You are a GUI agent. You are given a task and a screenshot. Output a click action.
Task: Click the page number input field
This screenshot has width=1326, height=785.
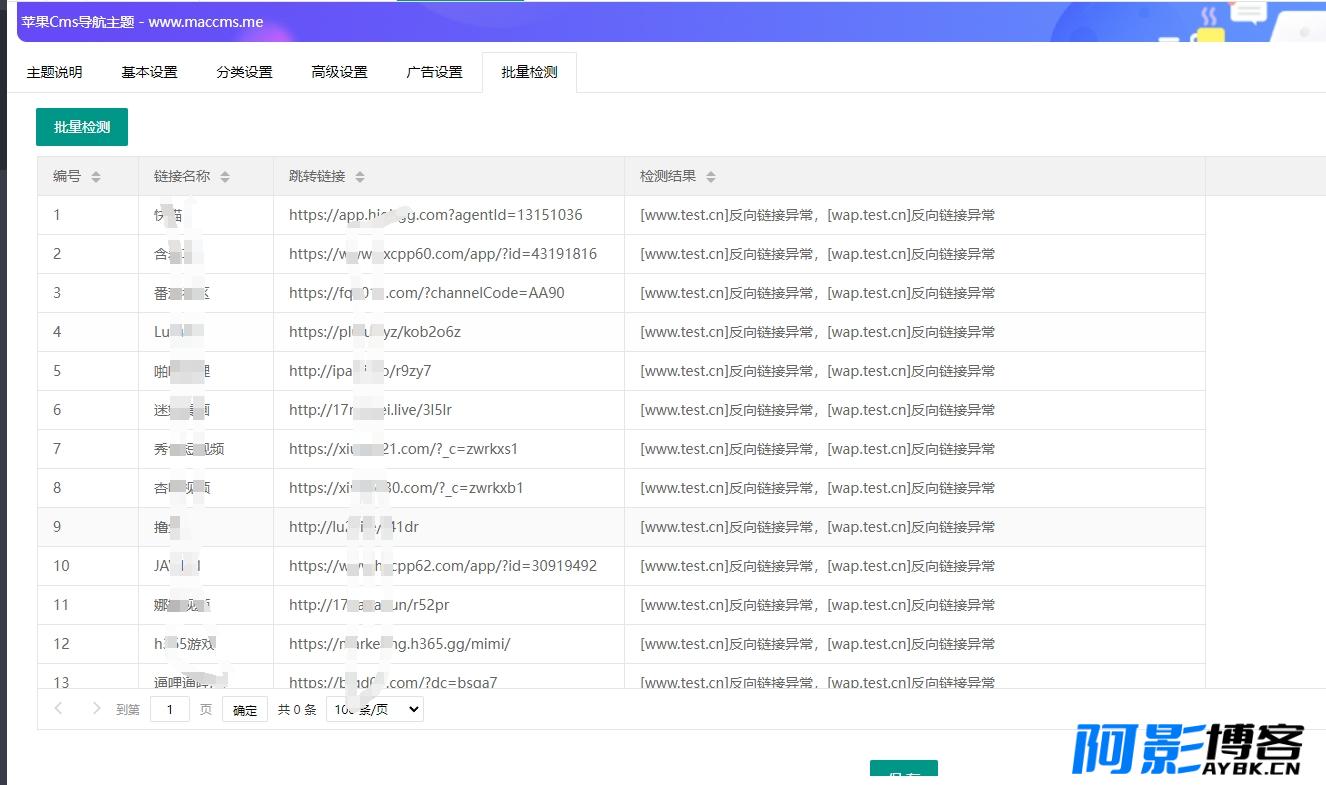coord(170,709)
